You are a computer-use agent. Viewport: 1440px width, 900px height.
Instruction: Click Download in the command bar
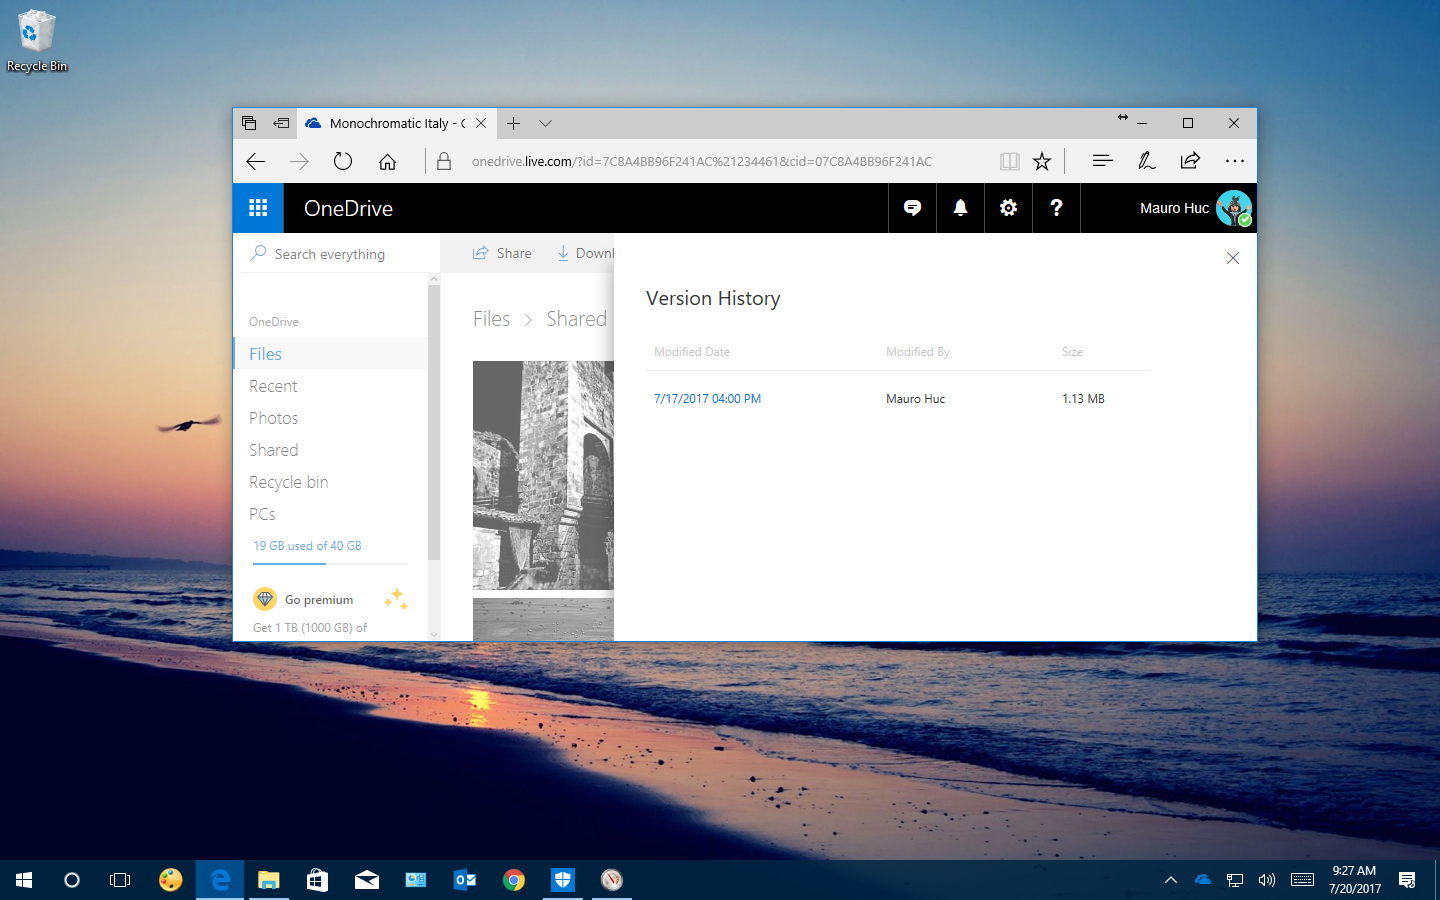pyautogui.click(x=585, y=253)
